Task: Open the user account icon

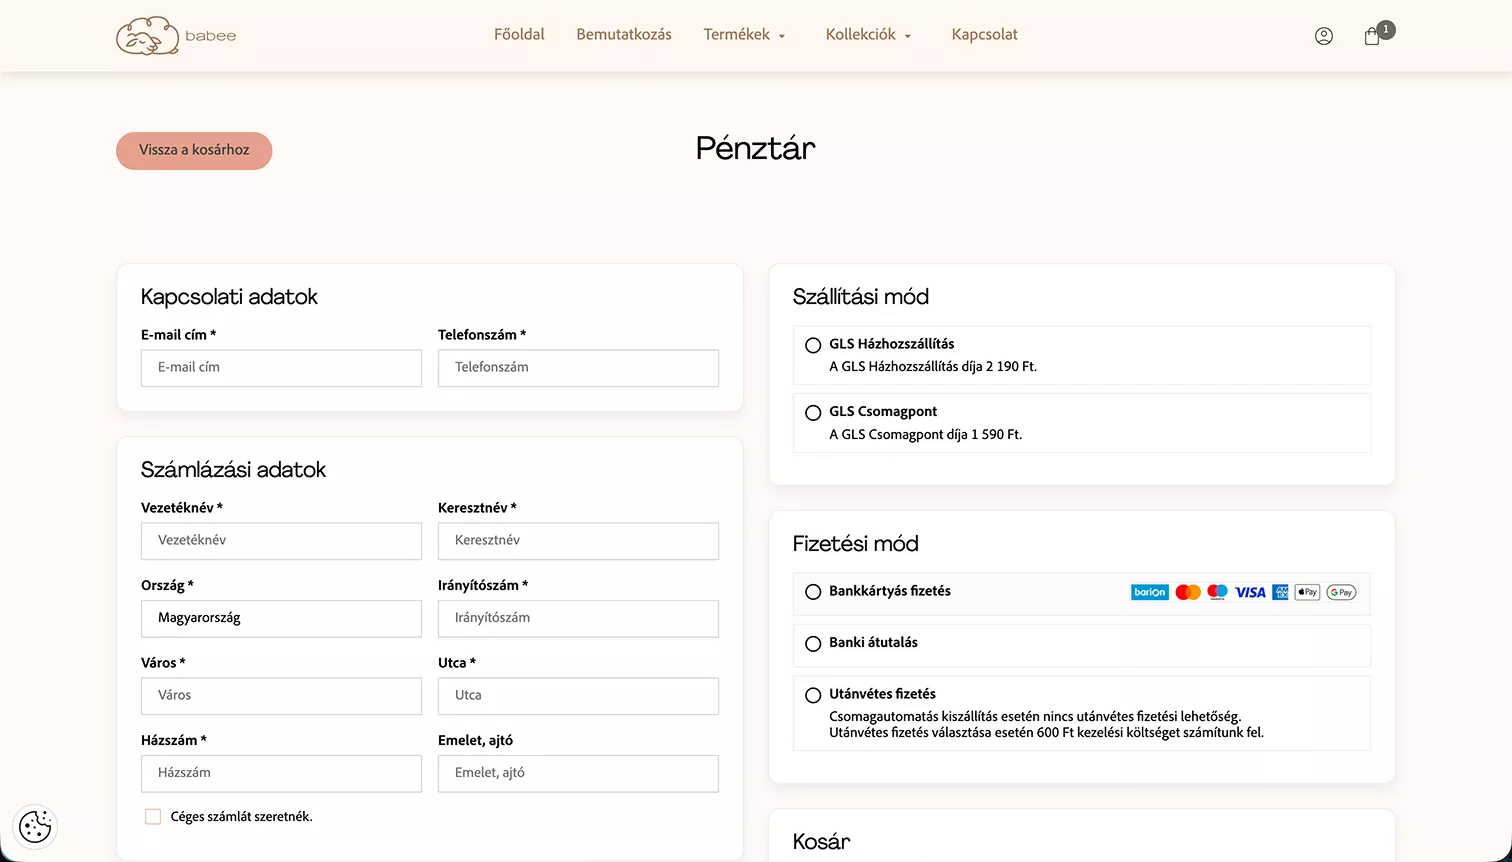Action: (x=1323, y=36)
